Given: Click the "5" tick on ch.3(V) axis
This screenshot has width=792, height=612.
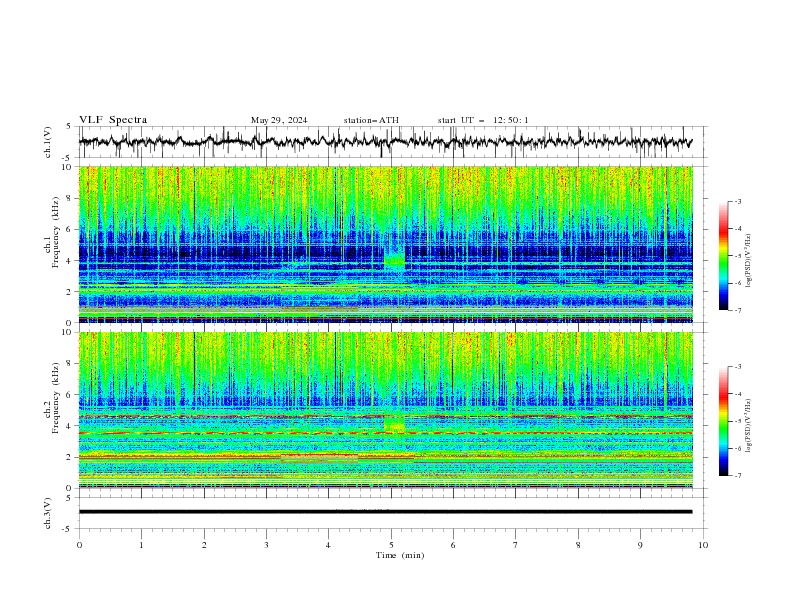Looking at the screenshot, I should (x=69, y=498).
